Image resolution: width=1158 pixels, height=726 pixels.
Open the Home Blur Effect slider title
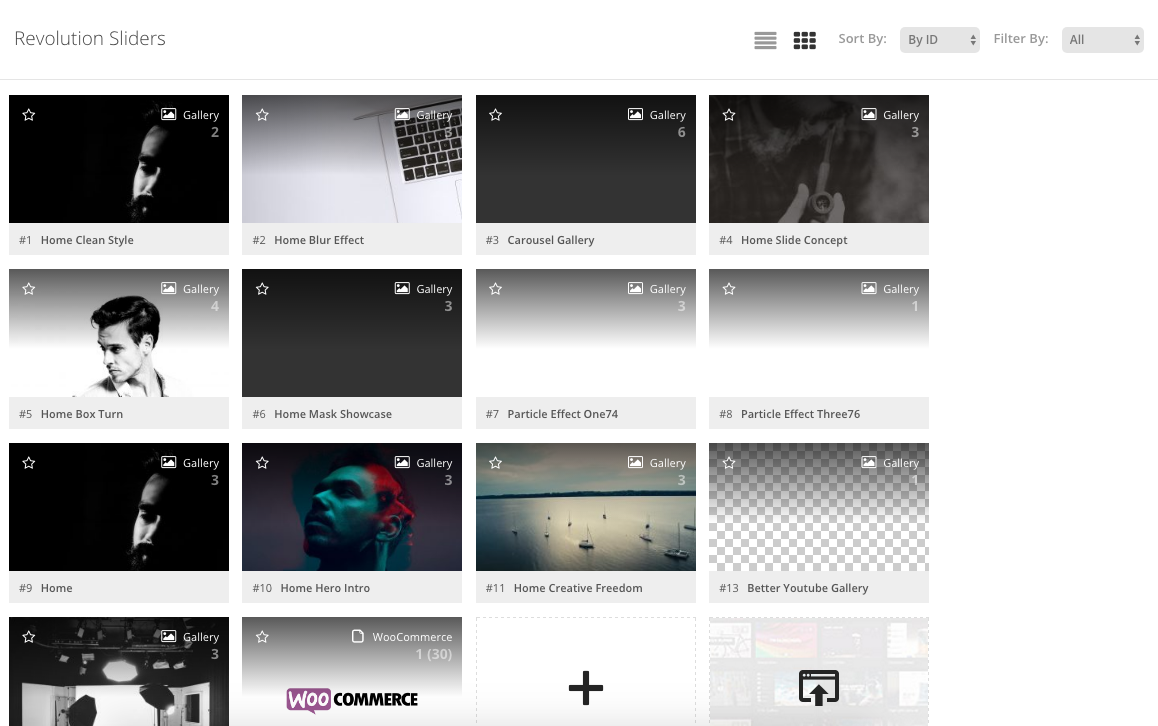coord(319,240)
